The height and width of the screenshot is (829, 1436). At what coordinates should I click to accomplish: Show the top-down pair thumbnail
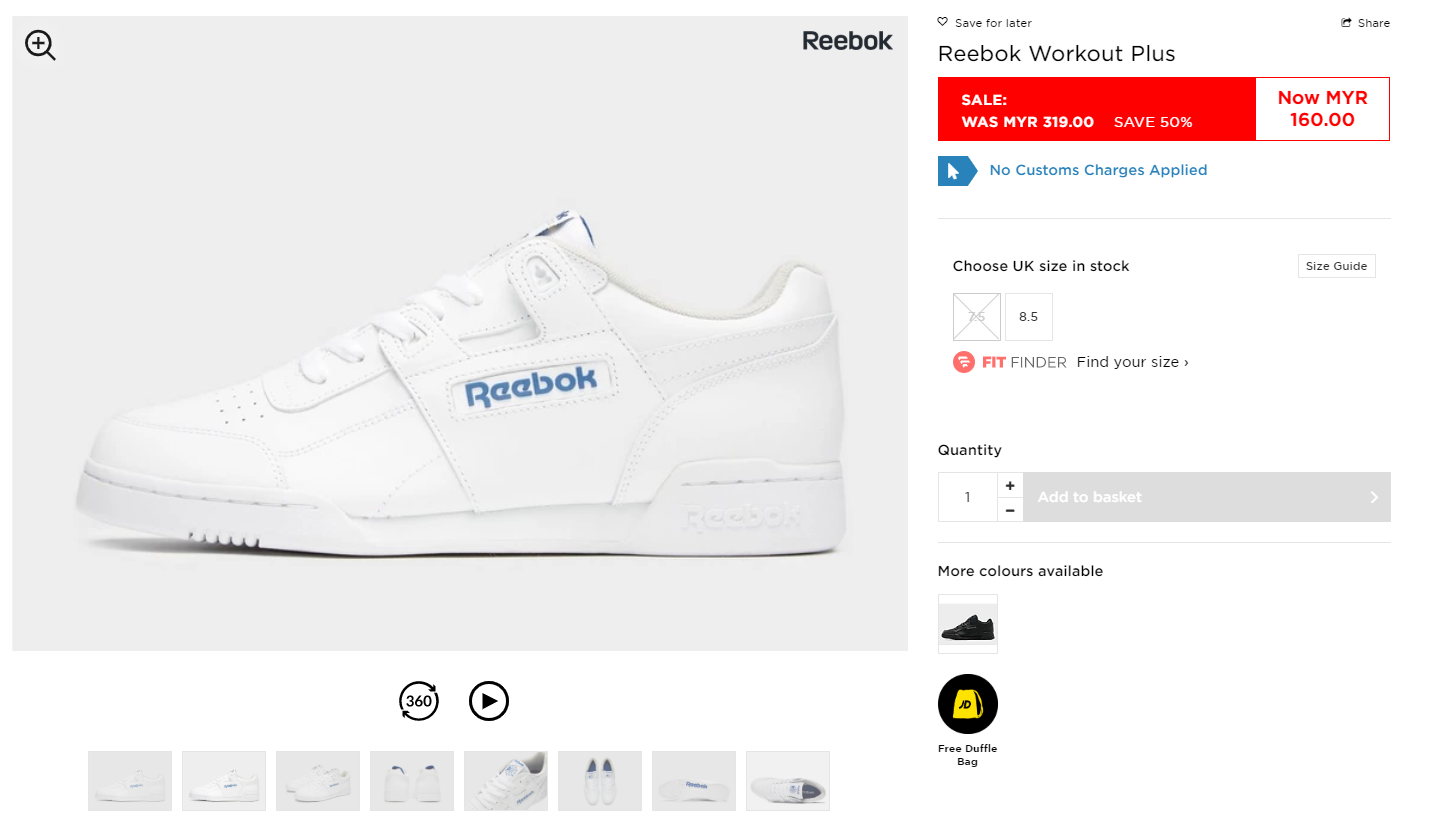[600, 781]
